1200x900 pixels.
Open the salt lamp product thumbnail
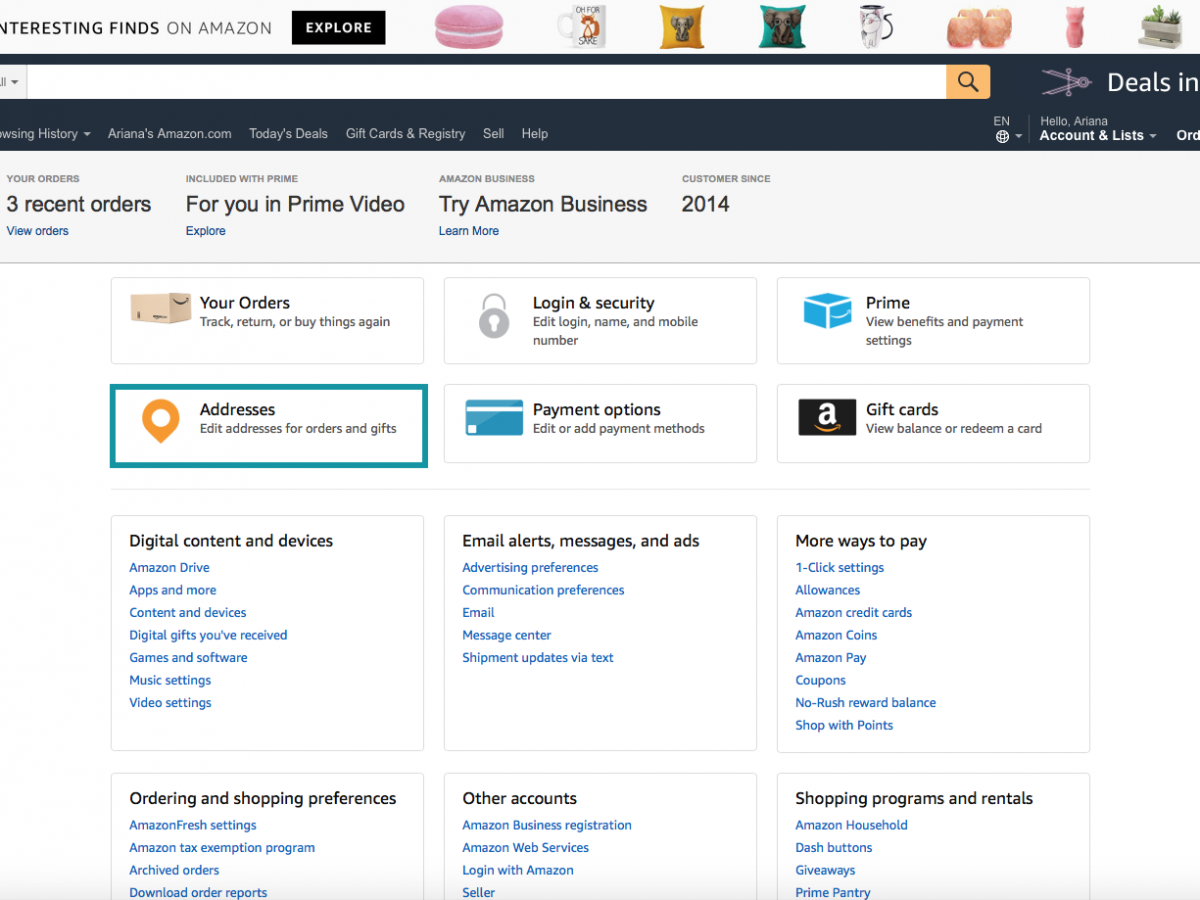point(981,27)
